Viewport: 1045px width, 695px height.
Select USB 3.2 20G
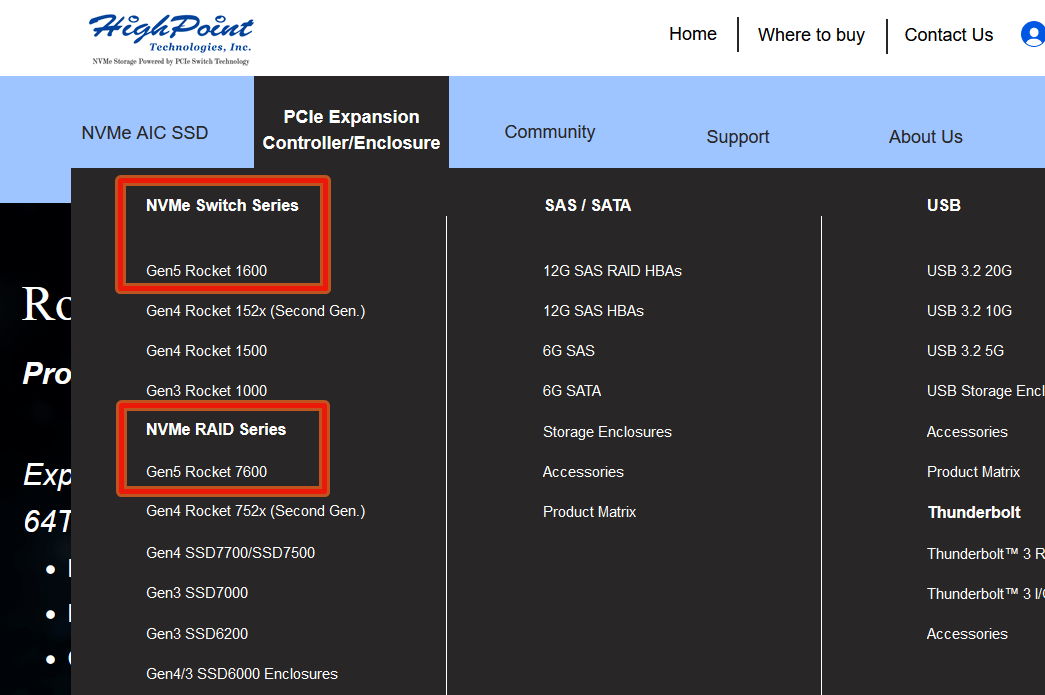tap(969, 271)
